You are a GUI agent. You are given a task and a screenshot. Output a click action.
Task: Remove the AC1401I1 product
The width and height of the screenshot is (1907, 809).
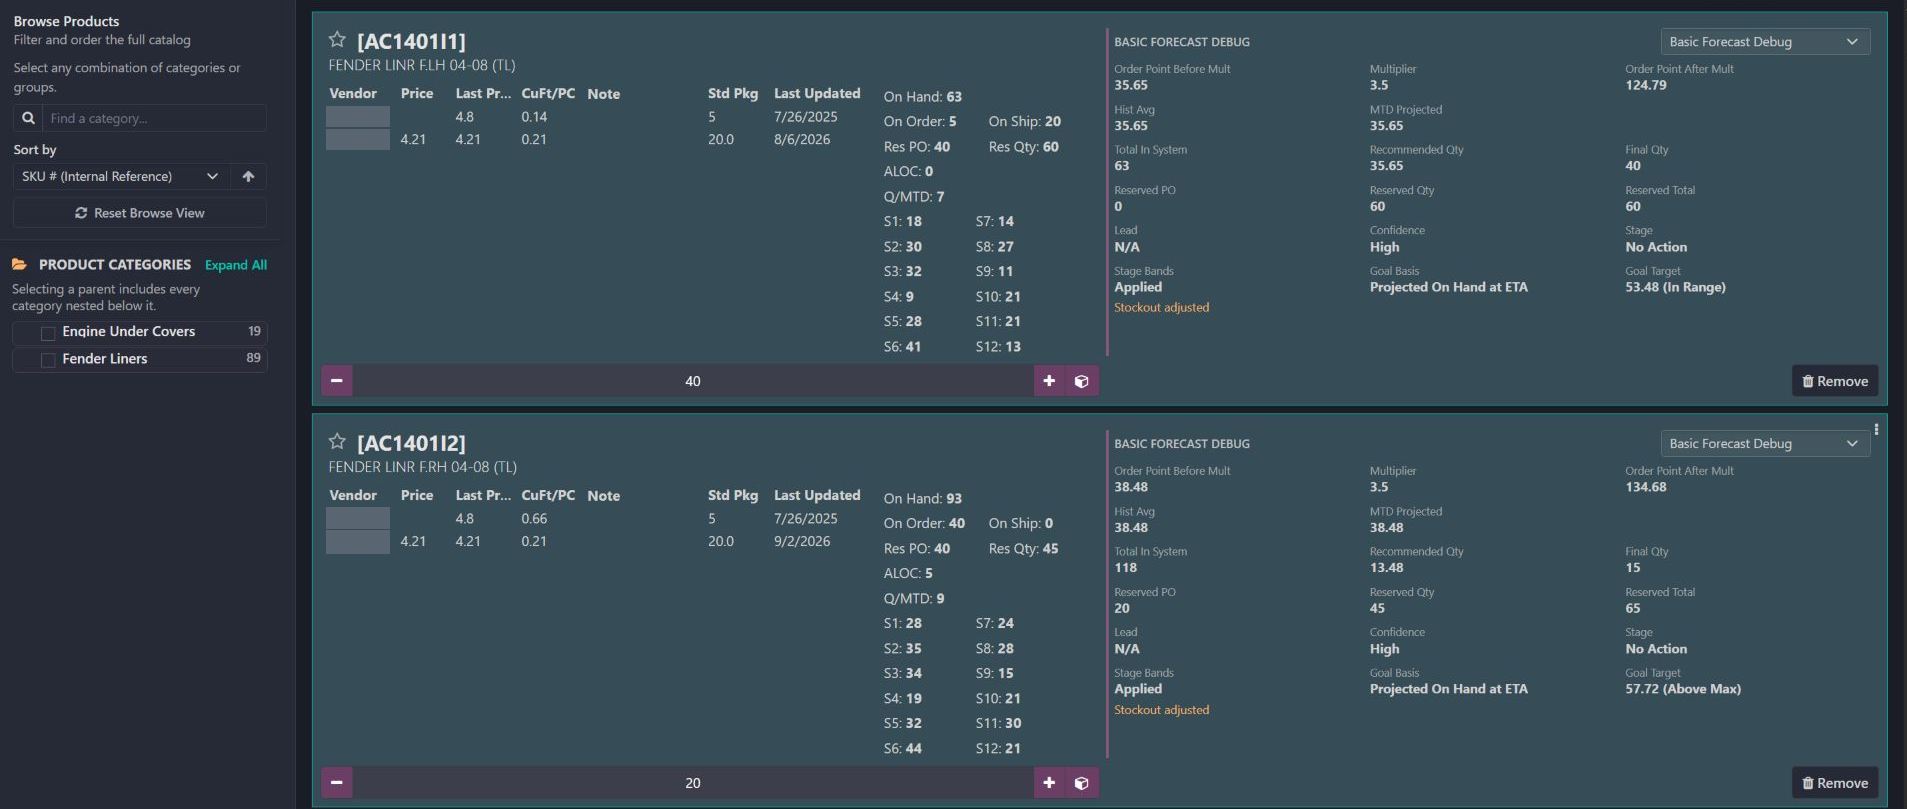[1835, 381]
